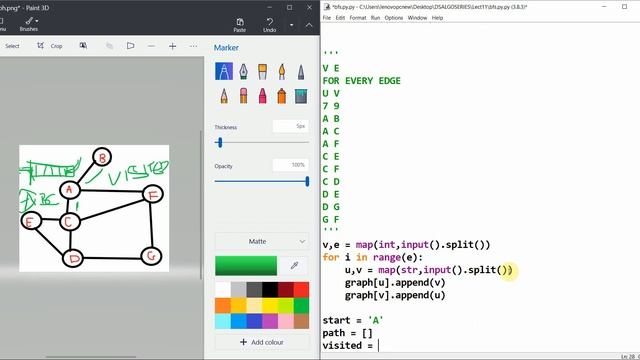Click the "graph[u].append(v)" code line
Viewport: 640px width, 360px height.
coord(395,282)
